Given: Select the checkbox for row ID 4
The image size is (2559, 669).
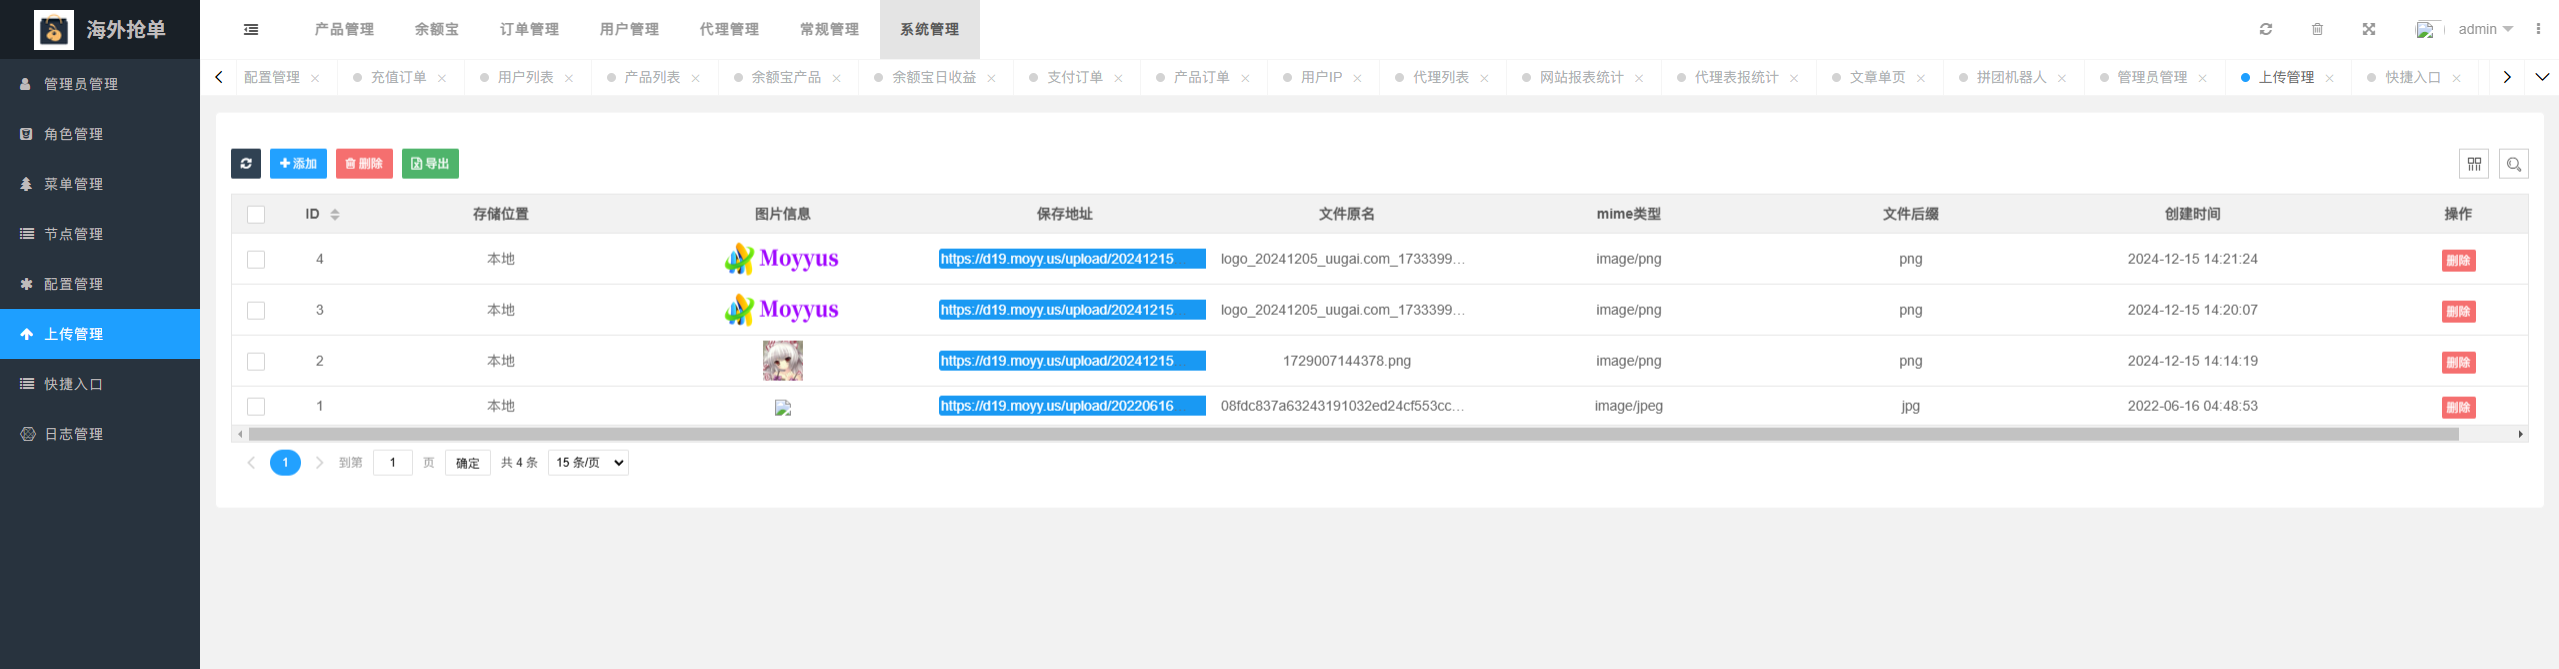Looking at the screenshot, I should pyautogui.click(x=256, y=260).
